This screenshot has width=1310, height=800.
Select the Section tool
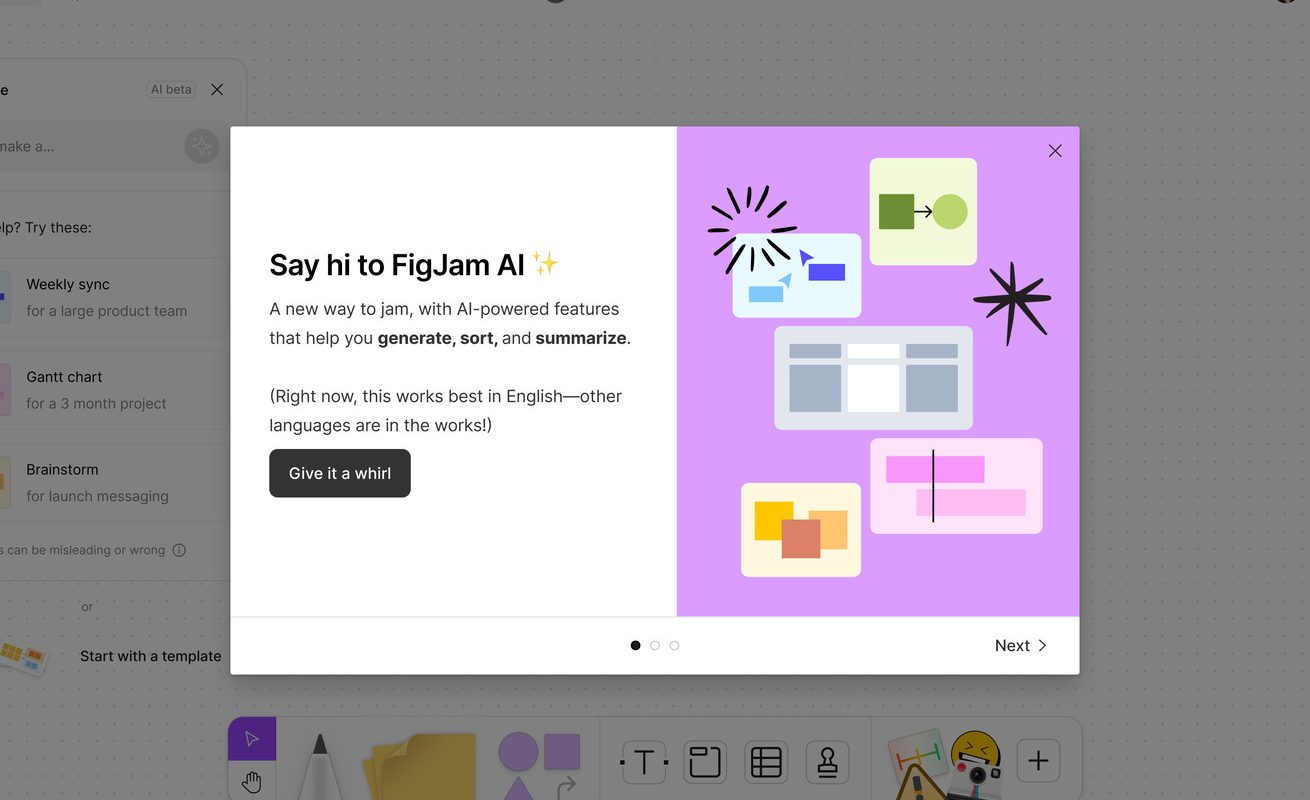tap(705, 762)
